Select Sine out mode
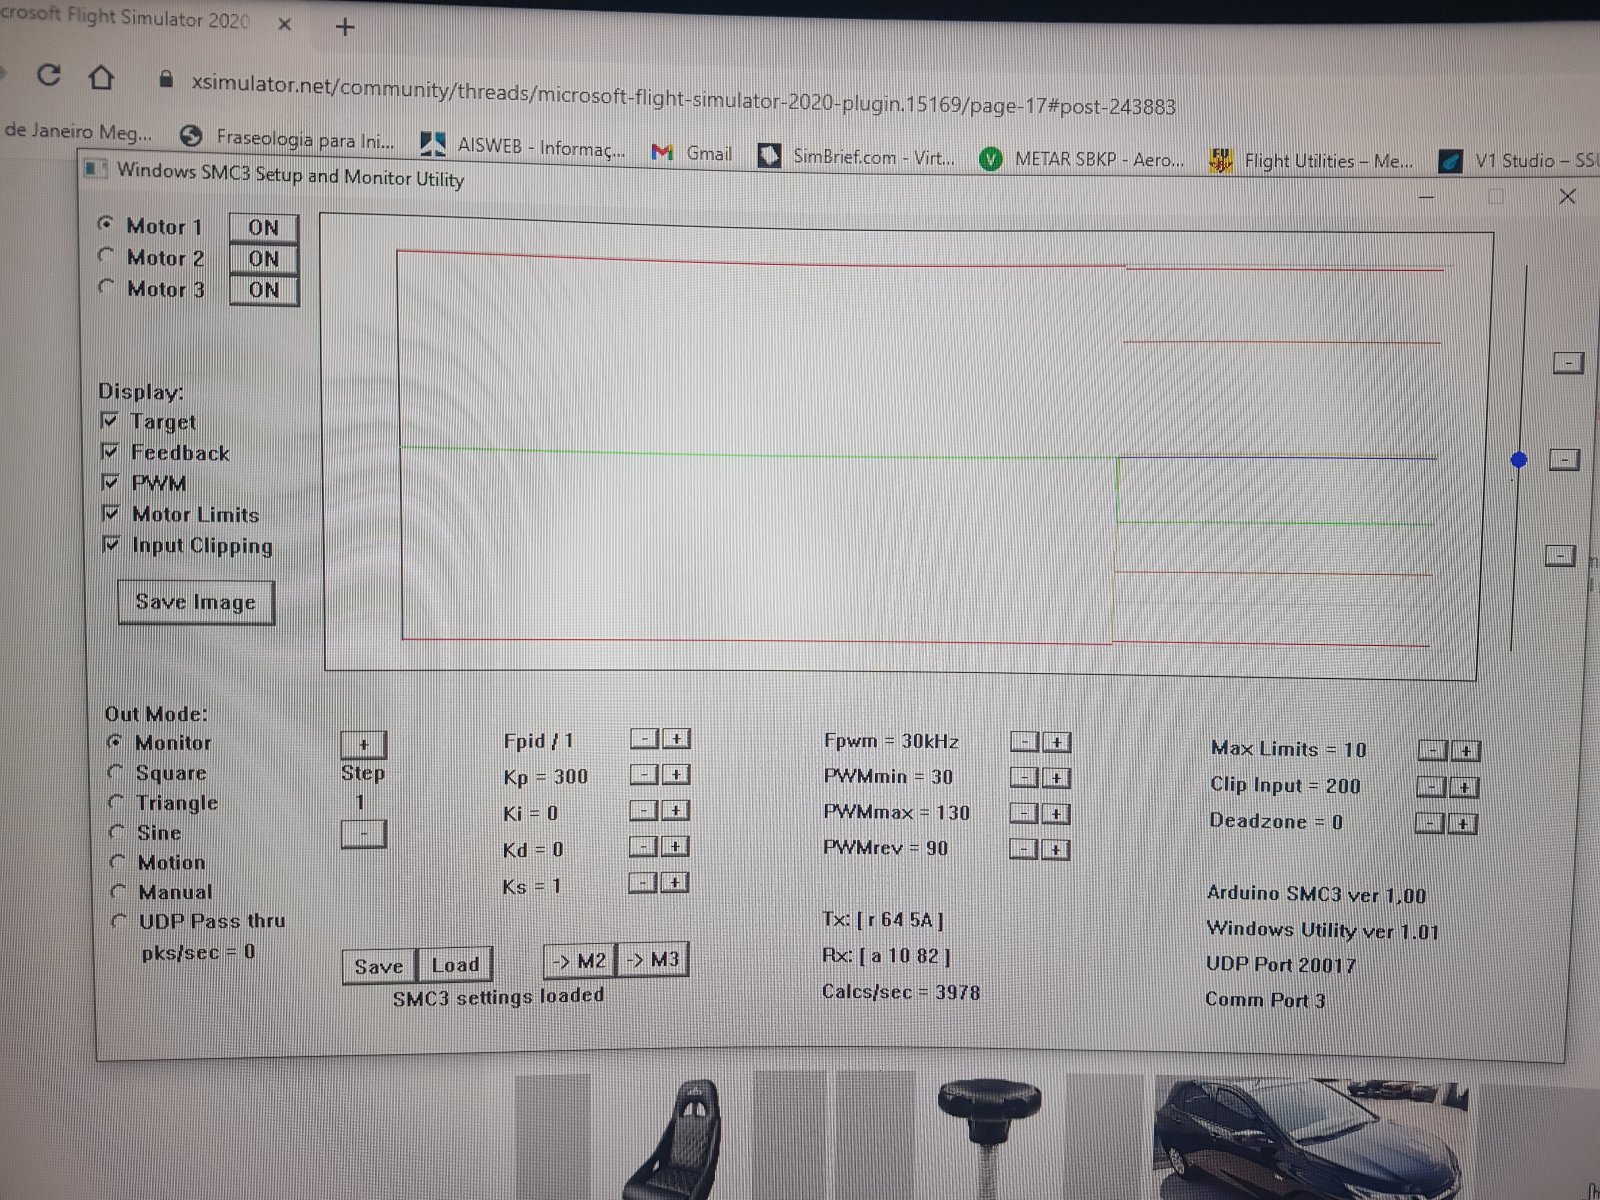The image size is (1600, 1200). pos(118,832)
